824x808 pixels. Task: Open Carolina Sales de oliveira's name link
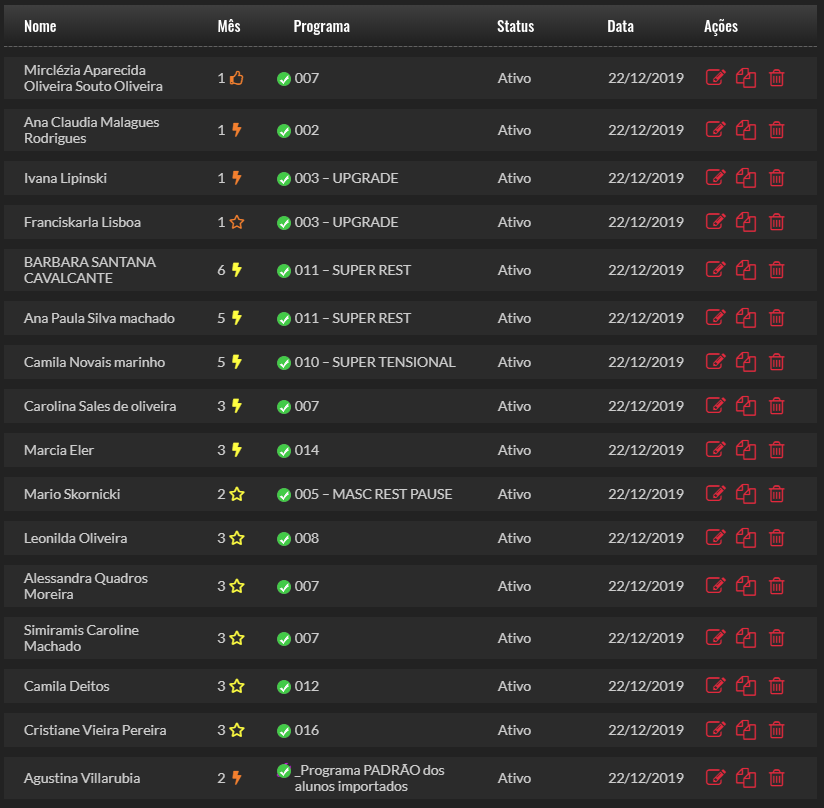[100, 406]
